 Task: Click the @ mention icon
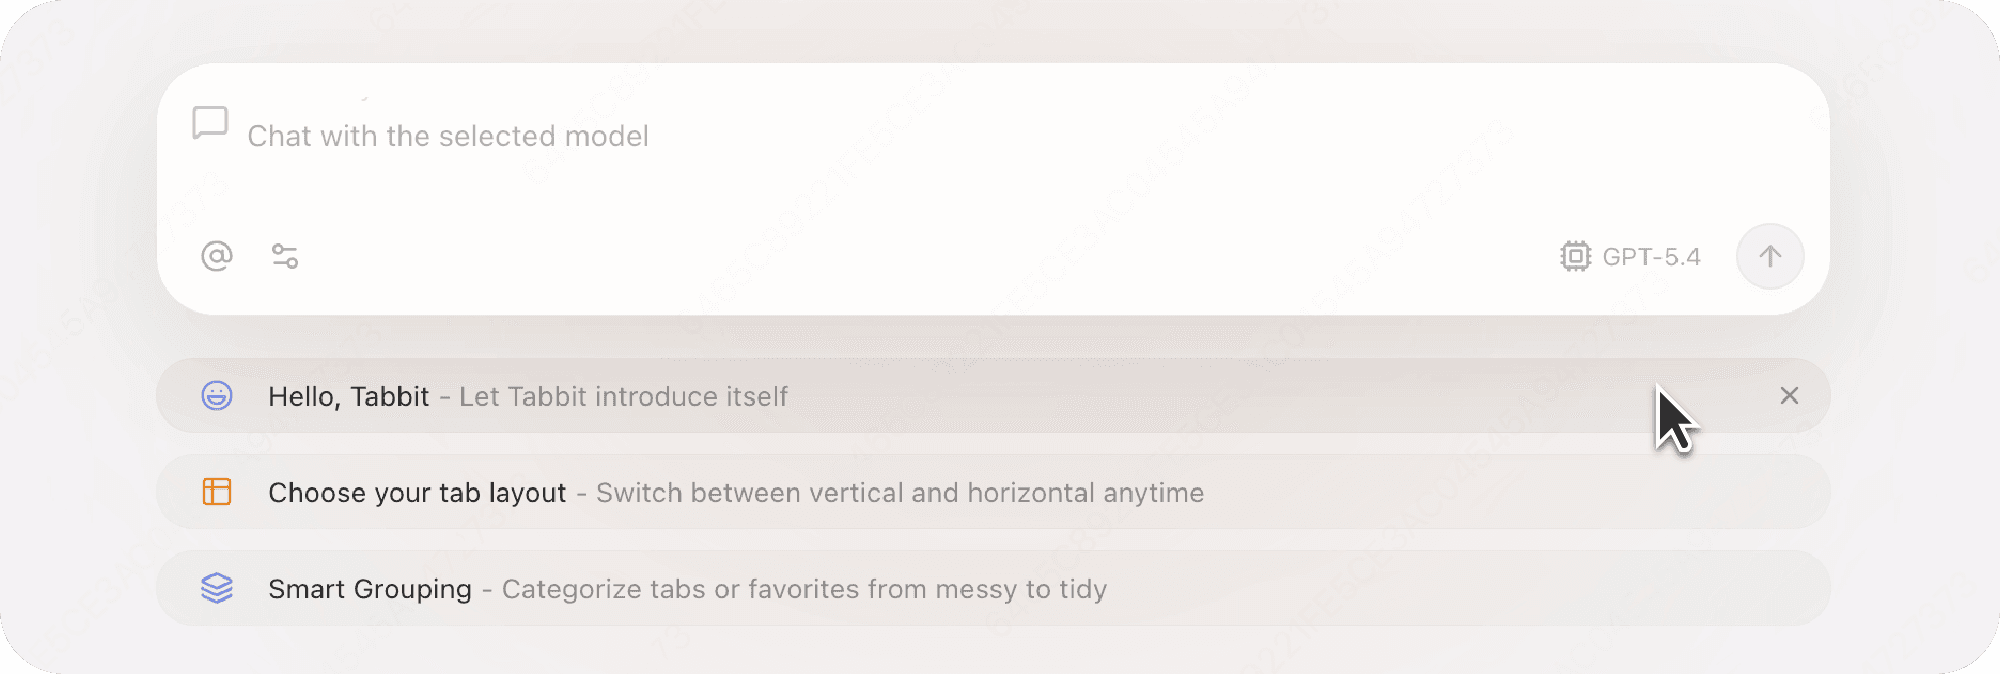(x=217, y=256)
